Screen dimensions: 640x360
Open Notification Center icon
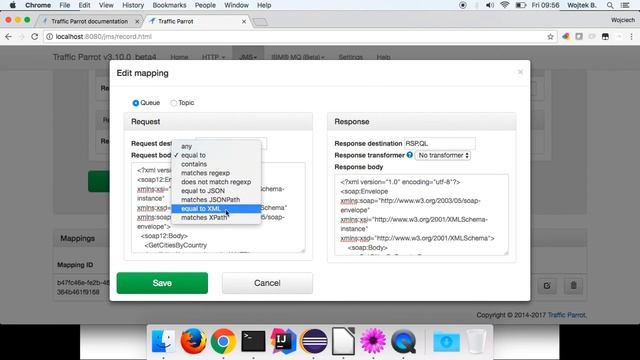click(625, 5)
